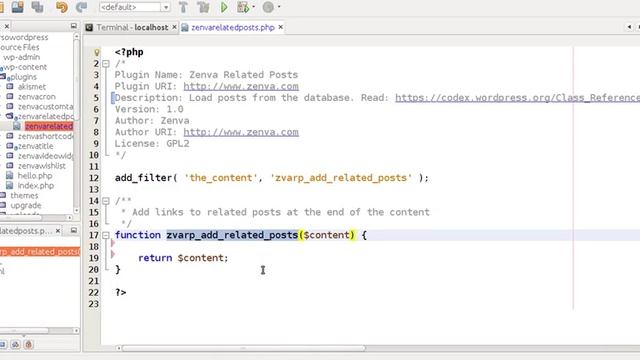Click the index.php file icon
Image resolution: width=640 pixels, height=360 pixels.
pyautogui.click(x=10, y=185)
